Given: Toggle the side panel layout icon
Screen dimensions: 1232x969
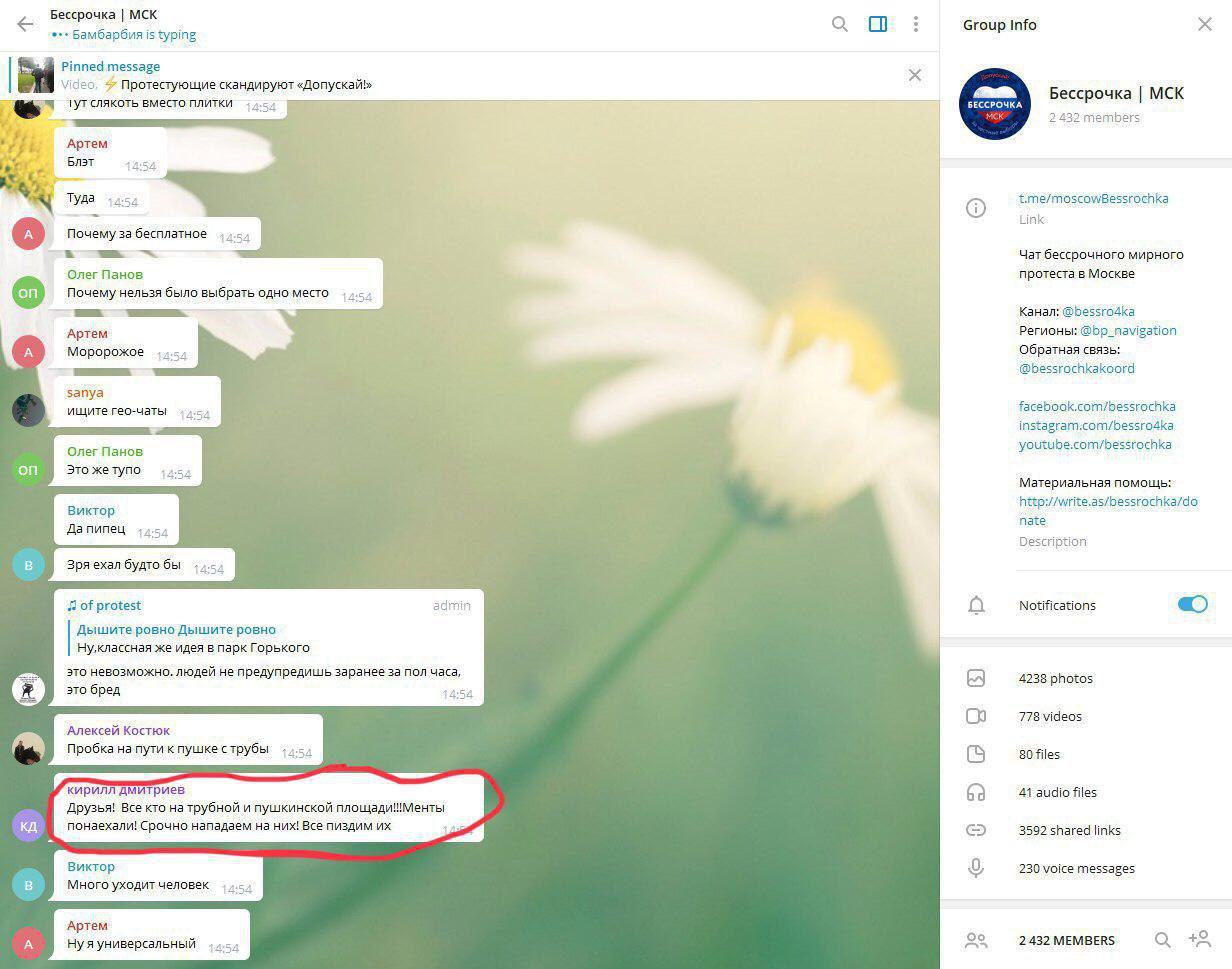Looking at the screenshot, I should [x=878, y=24].
